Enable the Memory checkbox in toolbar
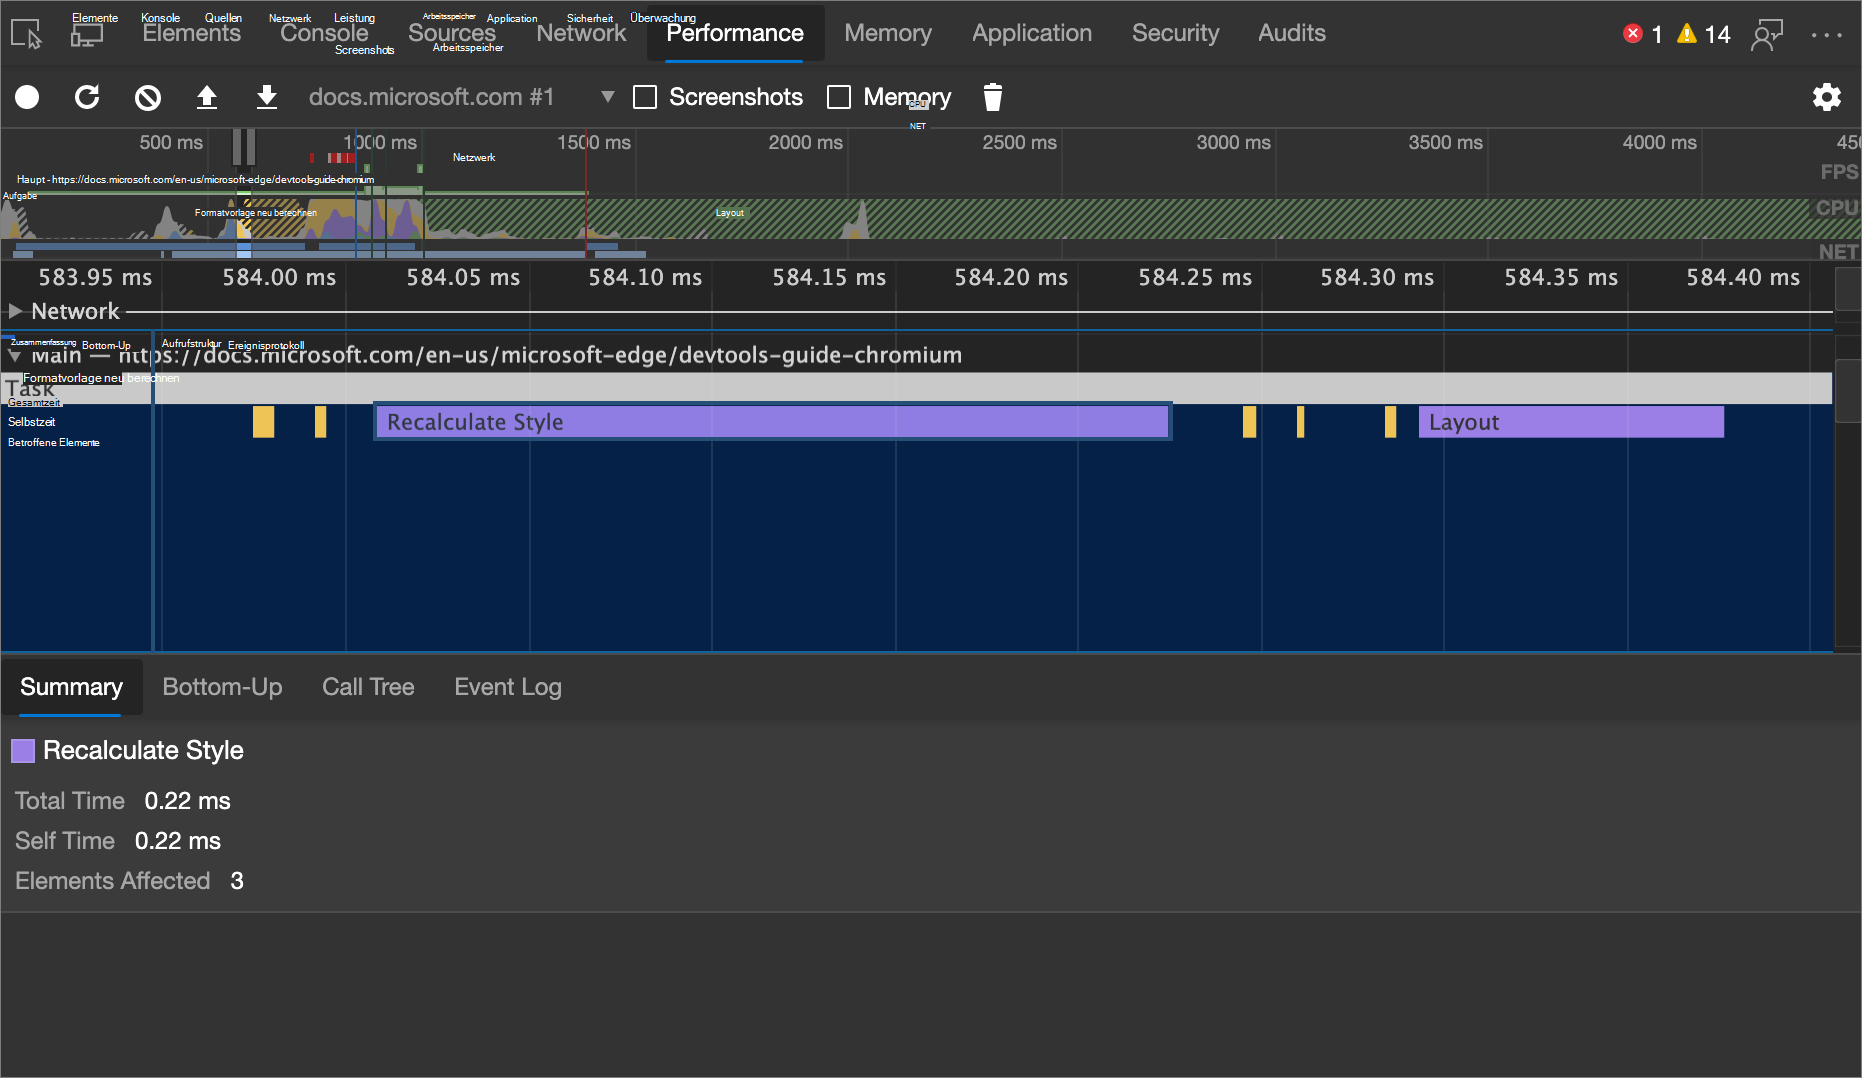1862x1078 pixels. click(839, 97)
